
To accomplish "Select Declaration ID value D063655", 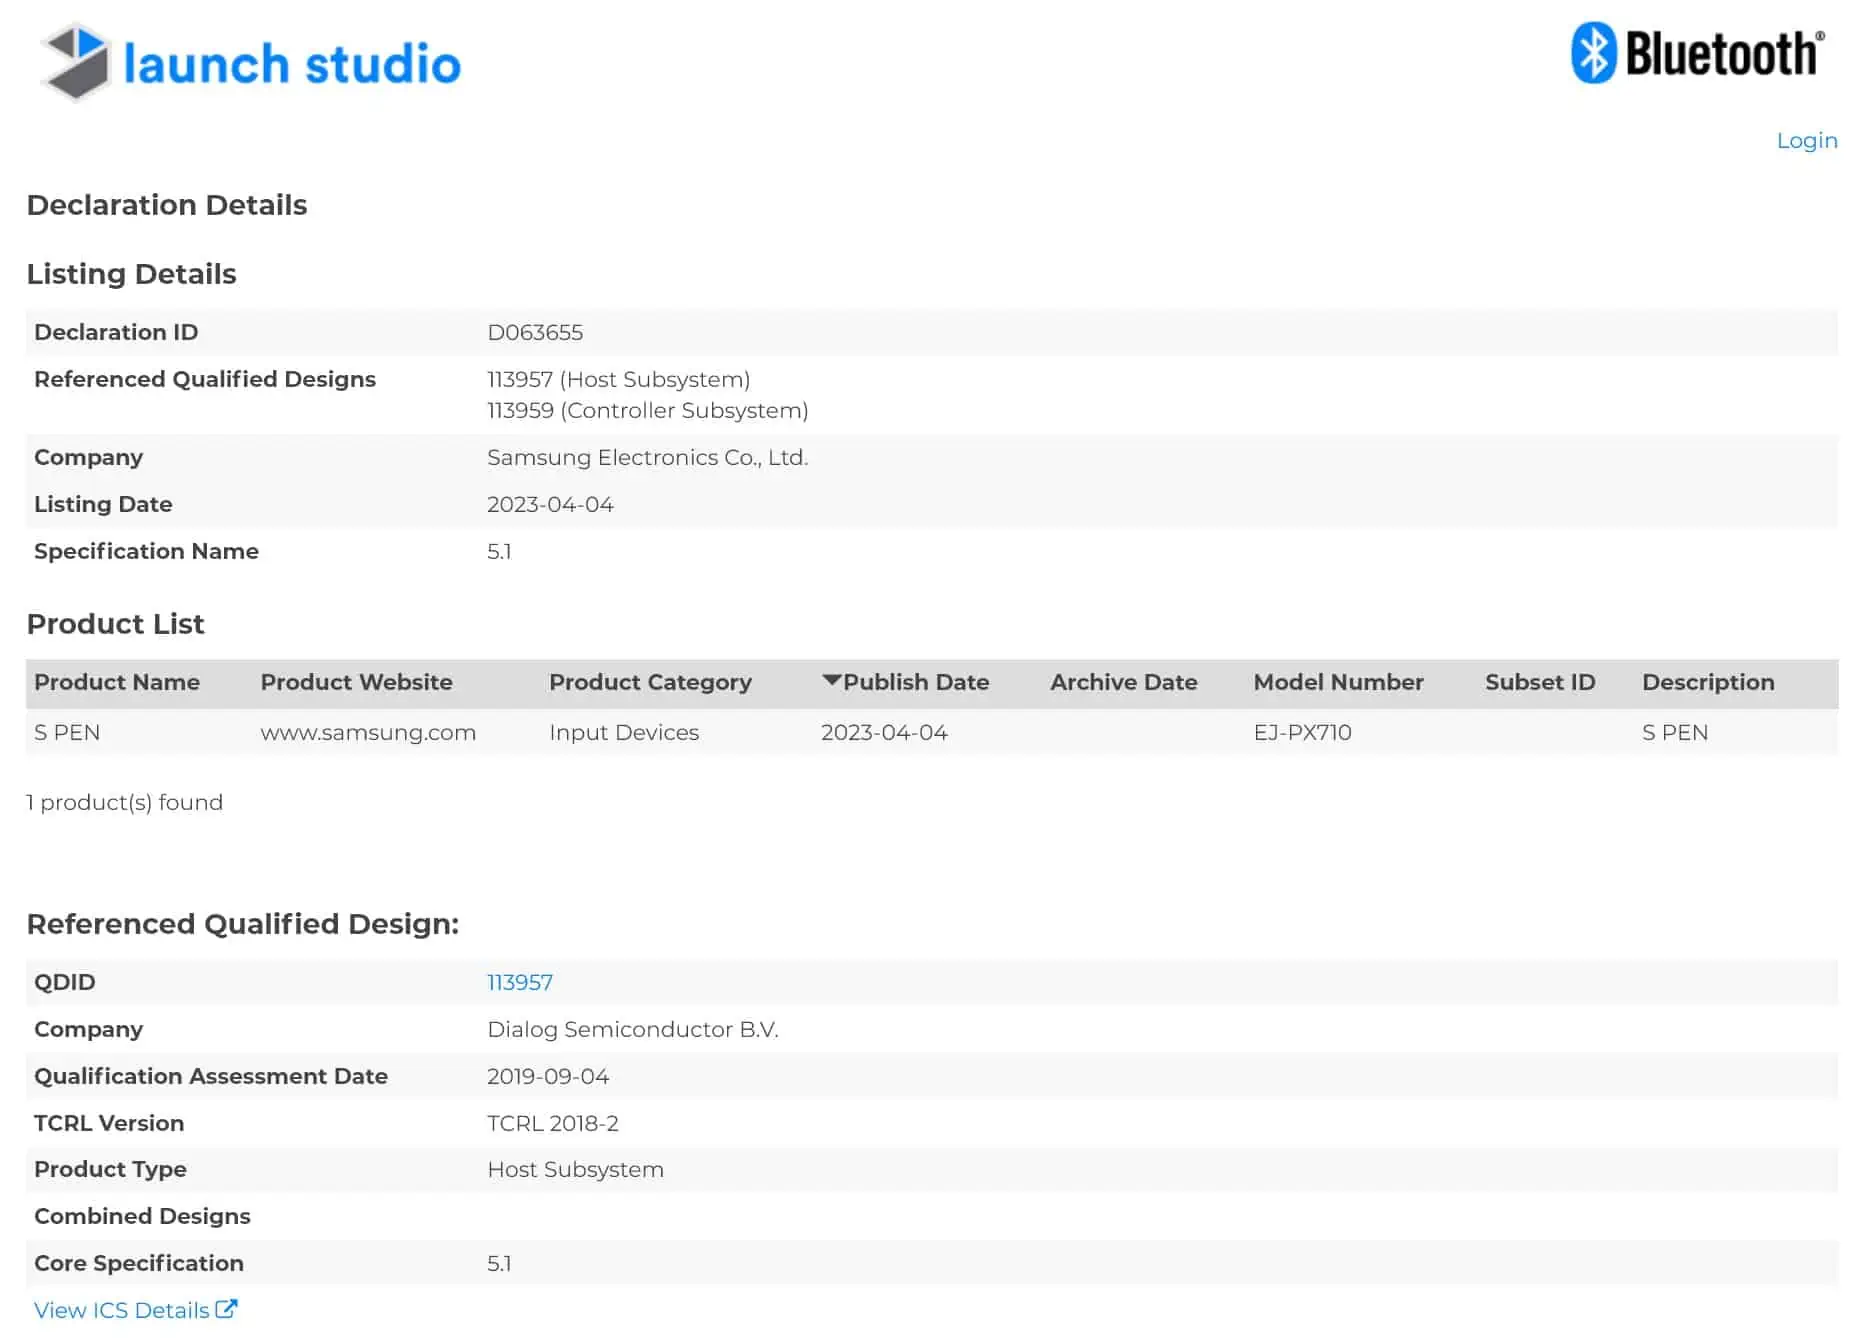I will [x=535, y=332].
